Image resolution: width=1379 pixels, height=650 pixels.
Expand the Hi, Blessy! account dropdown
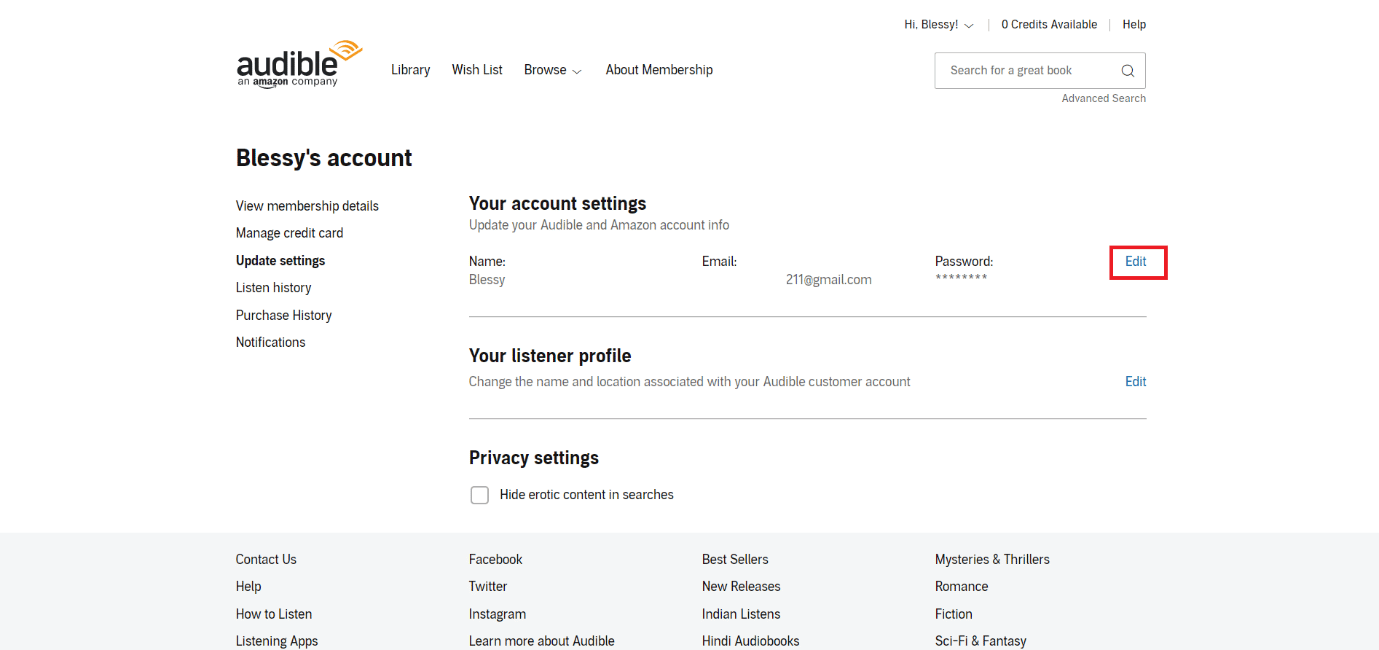(939, 25)
